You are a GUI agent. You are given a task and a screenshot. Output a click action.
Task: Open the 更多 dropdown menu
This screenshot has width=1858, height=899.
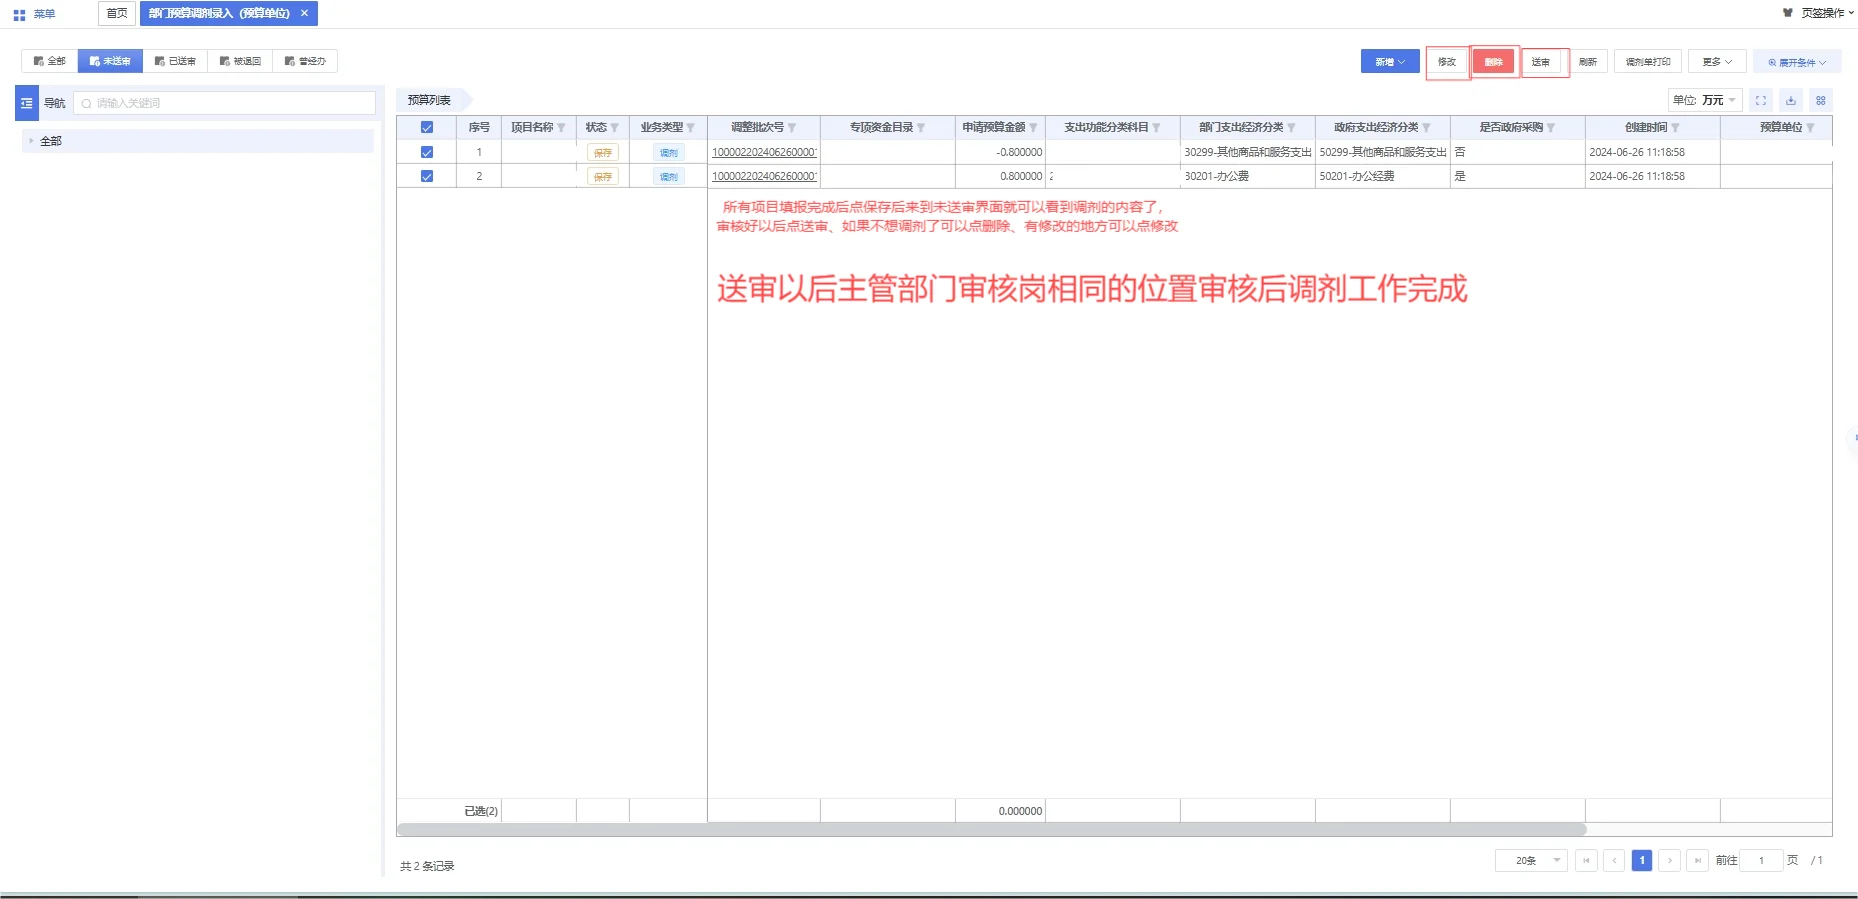pos(1717,62)
